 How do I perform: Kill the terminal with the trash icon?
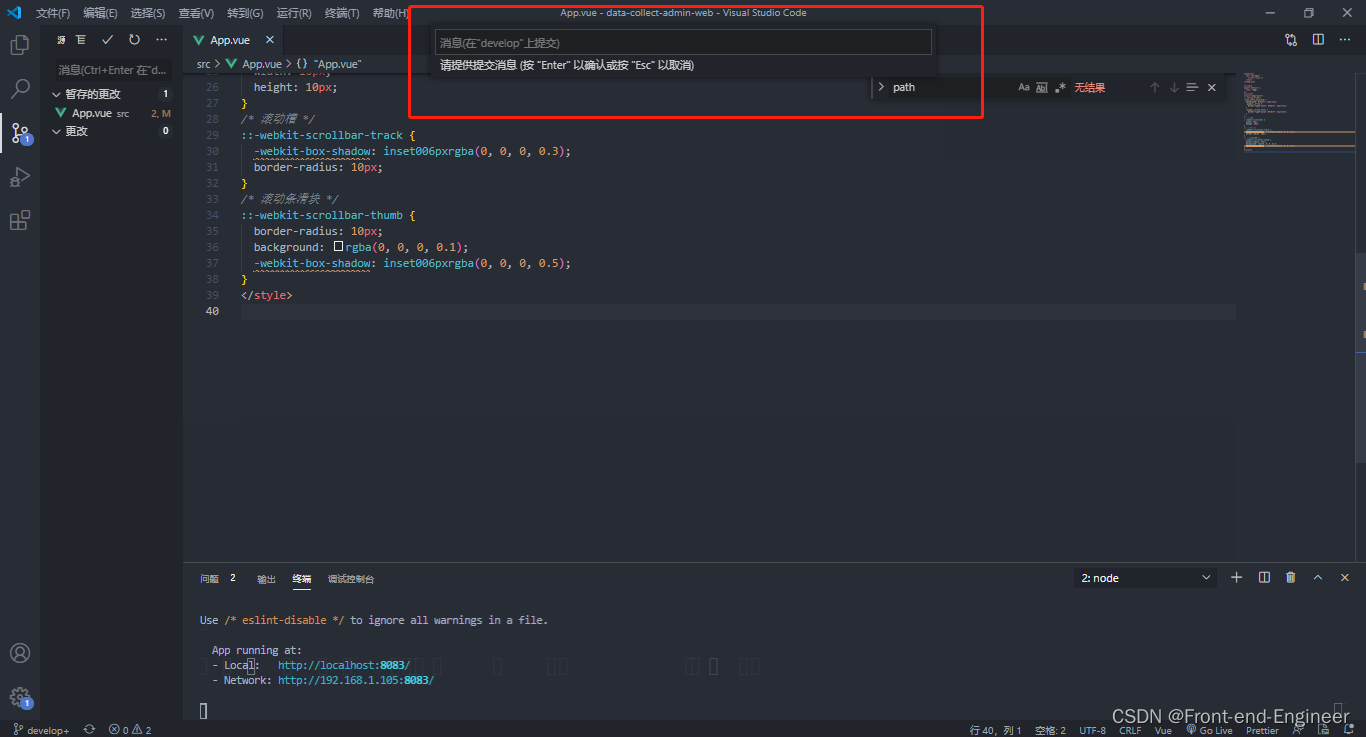point(1291,578)
